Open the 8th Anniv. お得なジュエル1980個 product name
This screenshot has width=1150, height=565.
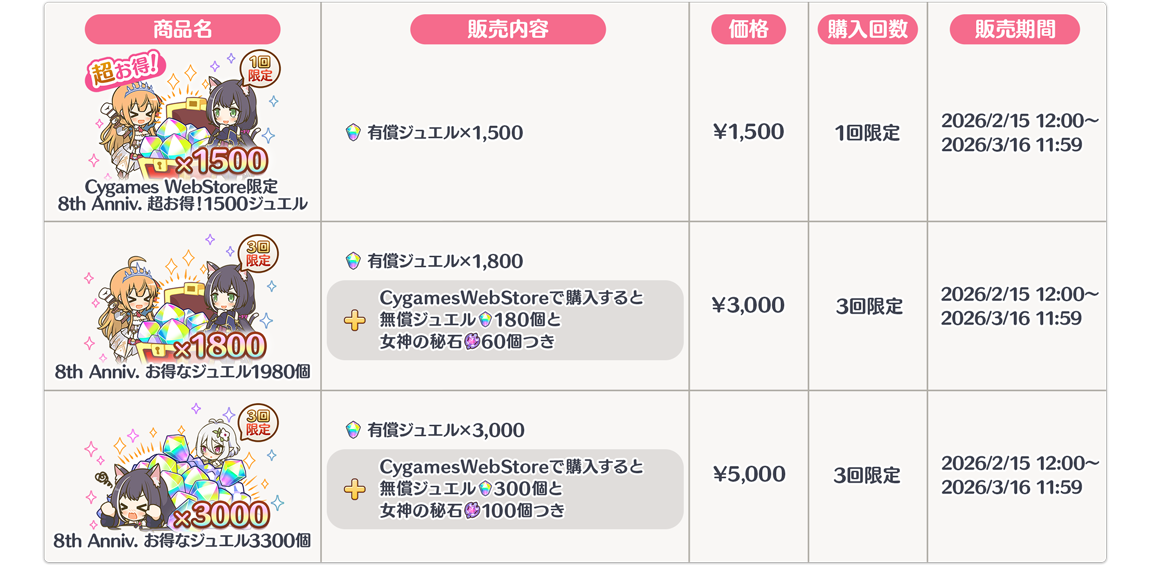pos(182,372)
